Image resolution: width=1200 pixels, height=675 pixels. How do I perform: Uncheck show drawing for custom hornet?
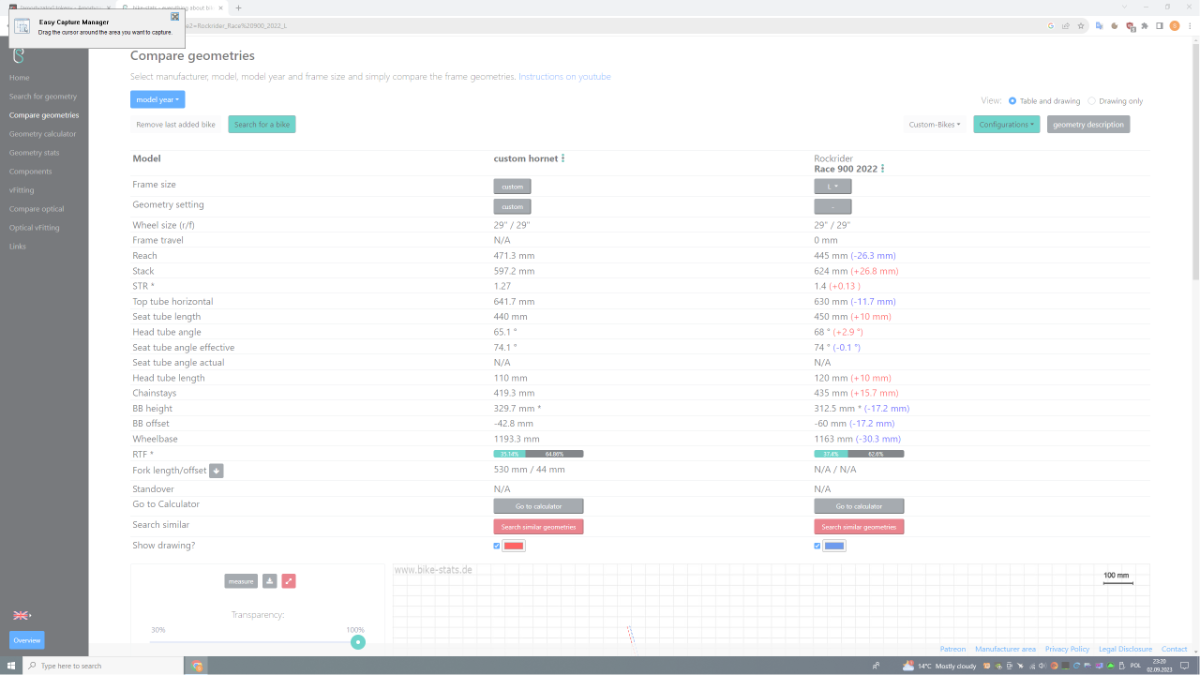[x=497, y=546]
